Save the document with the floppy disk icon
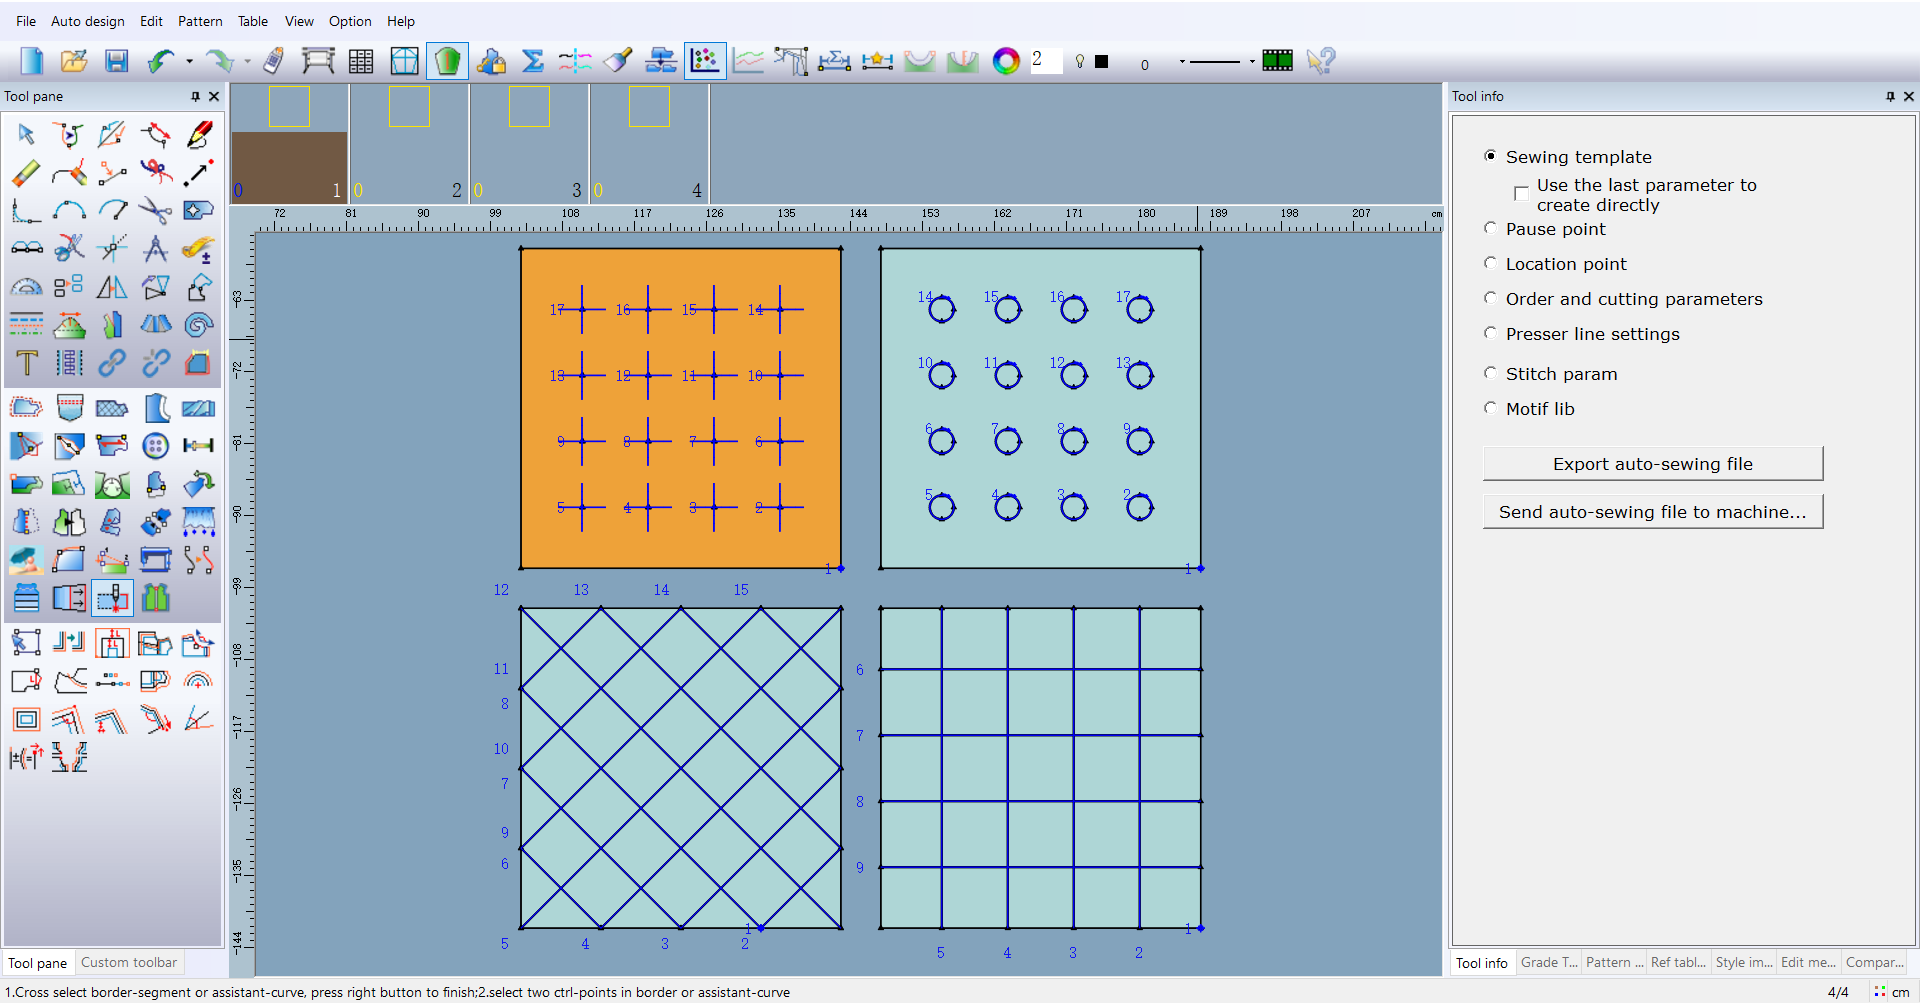 [117, 61]
